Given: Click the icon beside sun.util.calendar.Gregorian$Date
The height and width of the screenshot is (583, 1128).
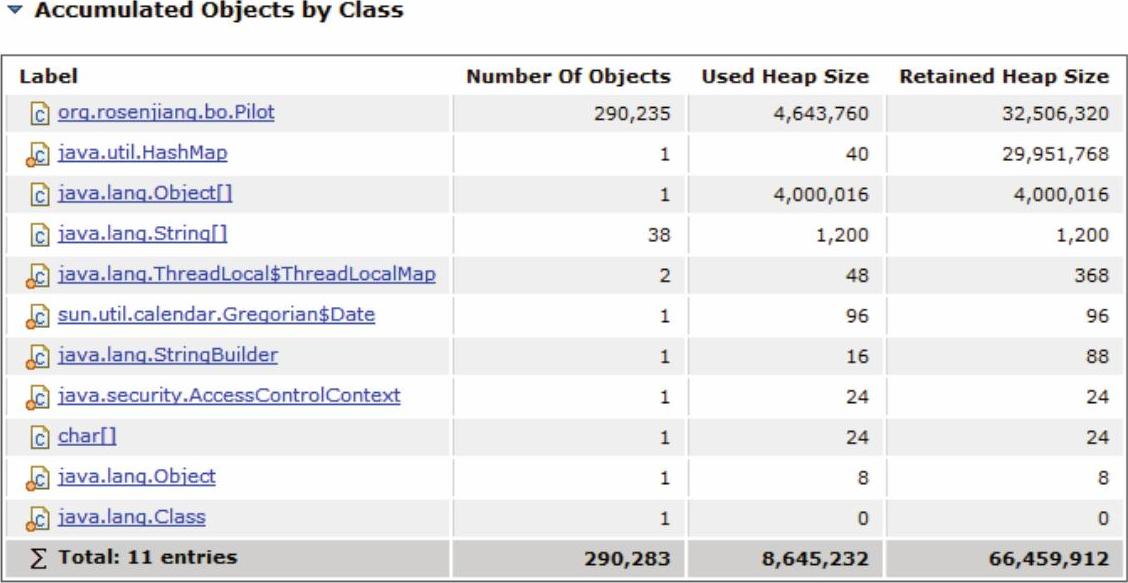Looking at the screenshot, I should [38, 317].
